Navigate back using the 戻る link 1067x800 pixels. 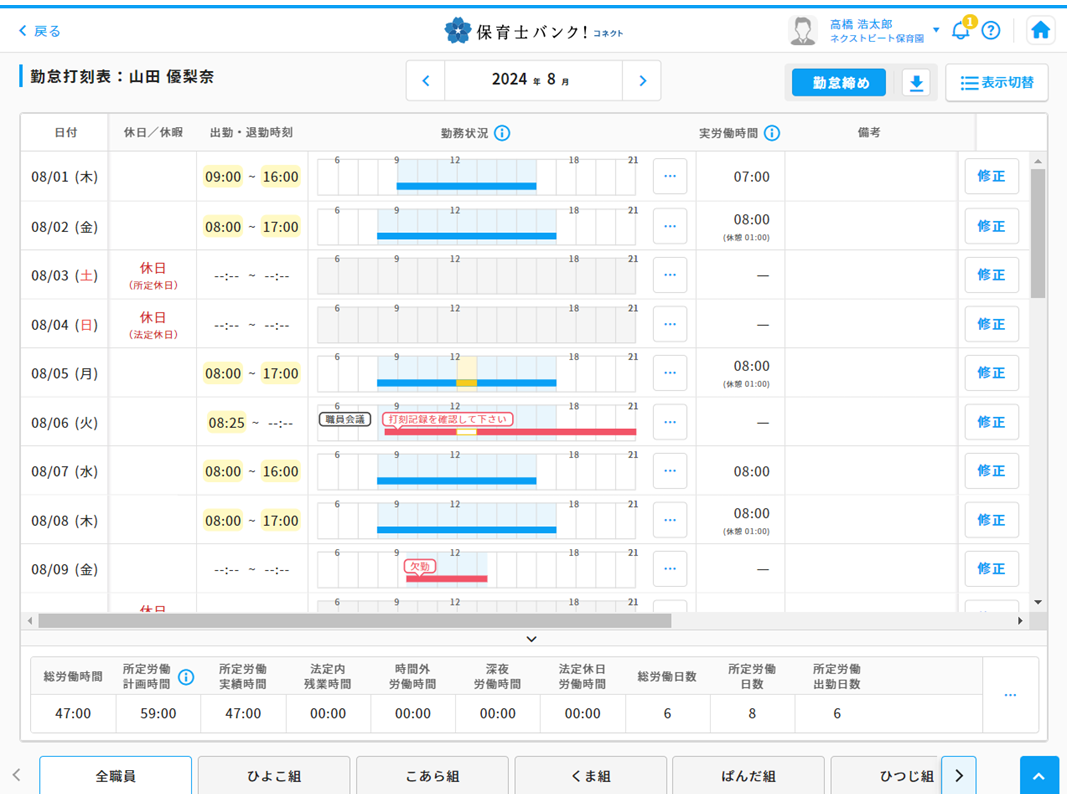[41, 31]
